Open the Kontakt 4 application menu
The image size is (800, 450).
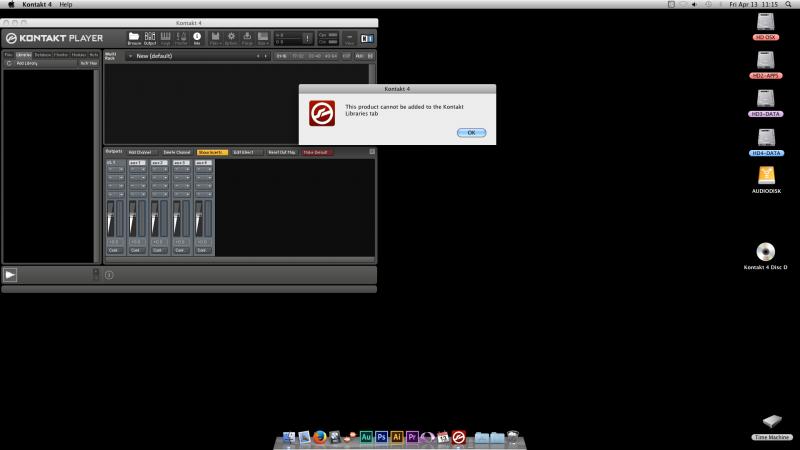tap(37, 4)
